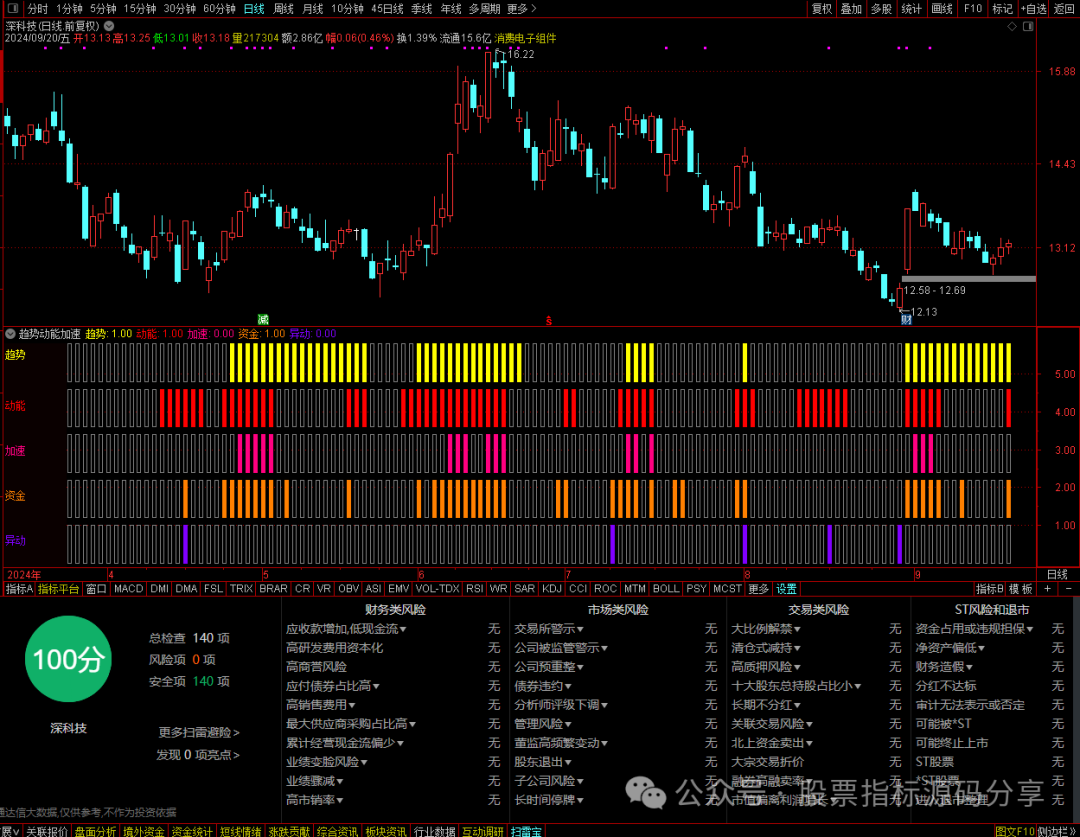Click the 16.22 high price label
This screenshot has height=837, width=1080.
(521, 54)
